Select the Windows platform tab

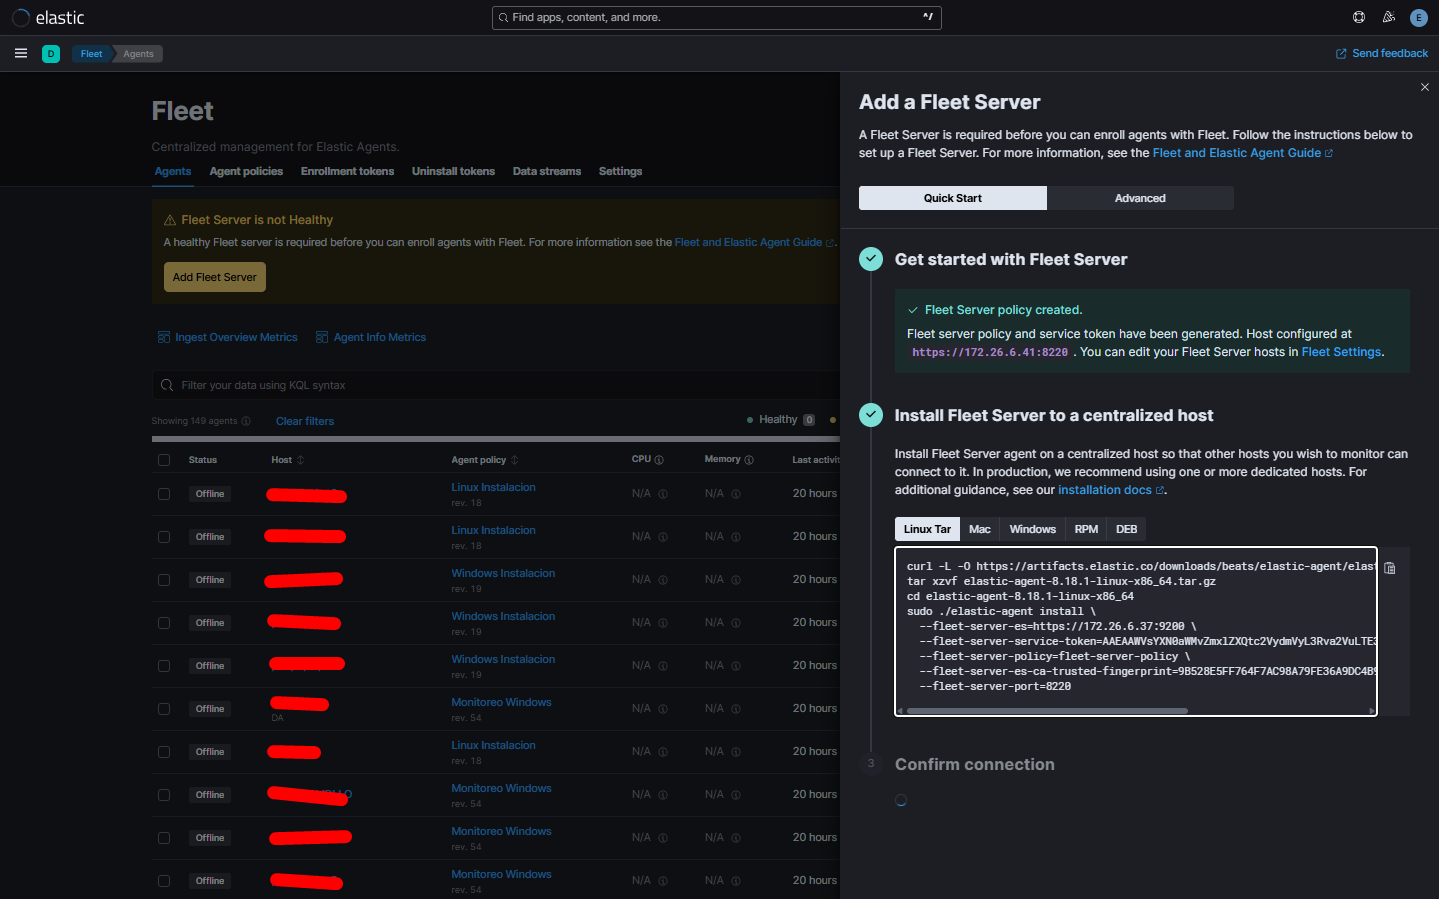[1033, 529]
